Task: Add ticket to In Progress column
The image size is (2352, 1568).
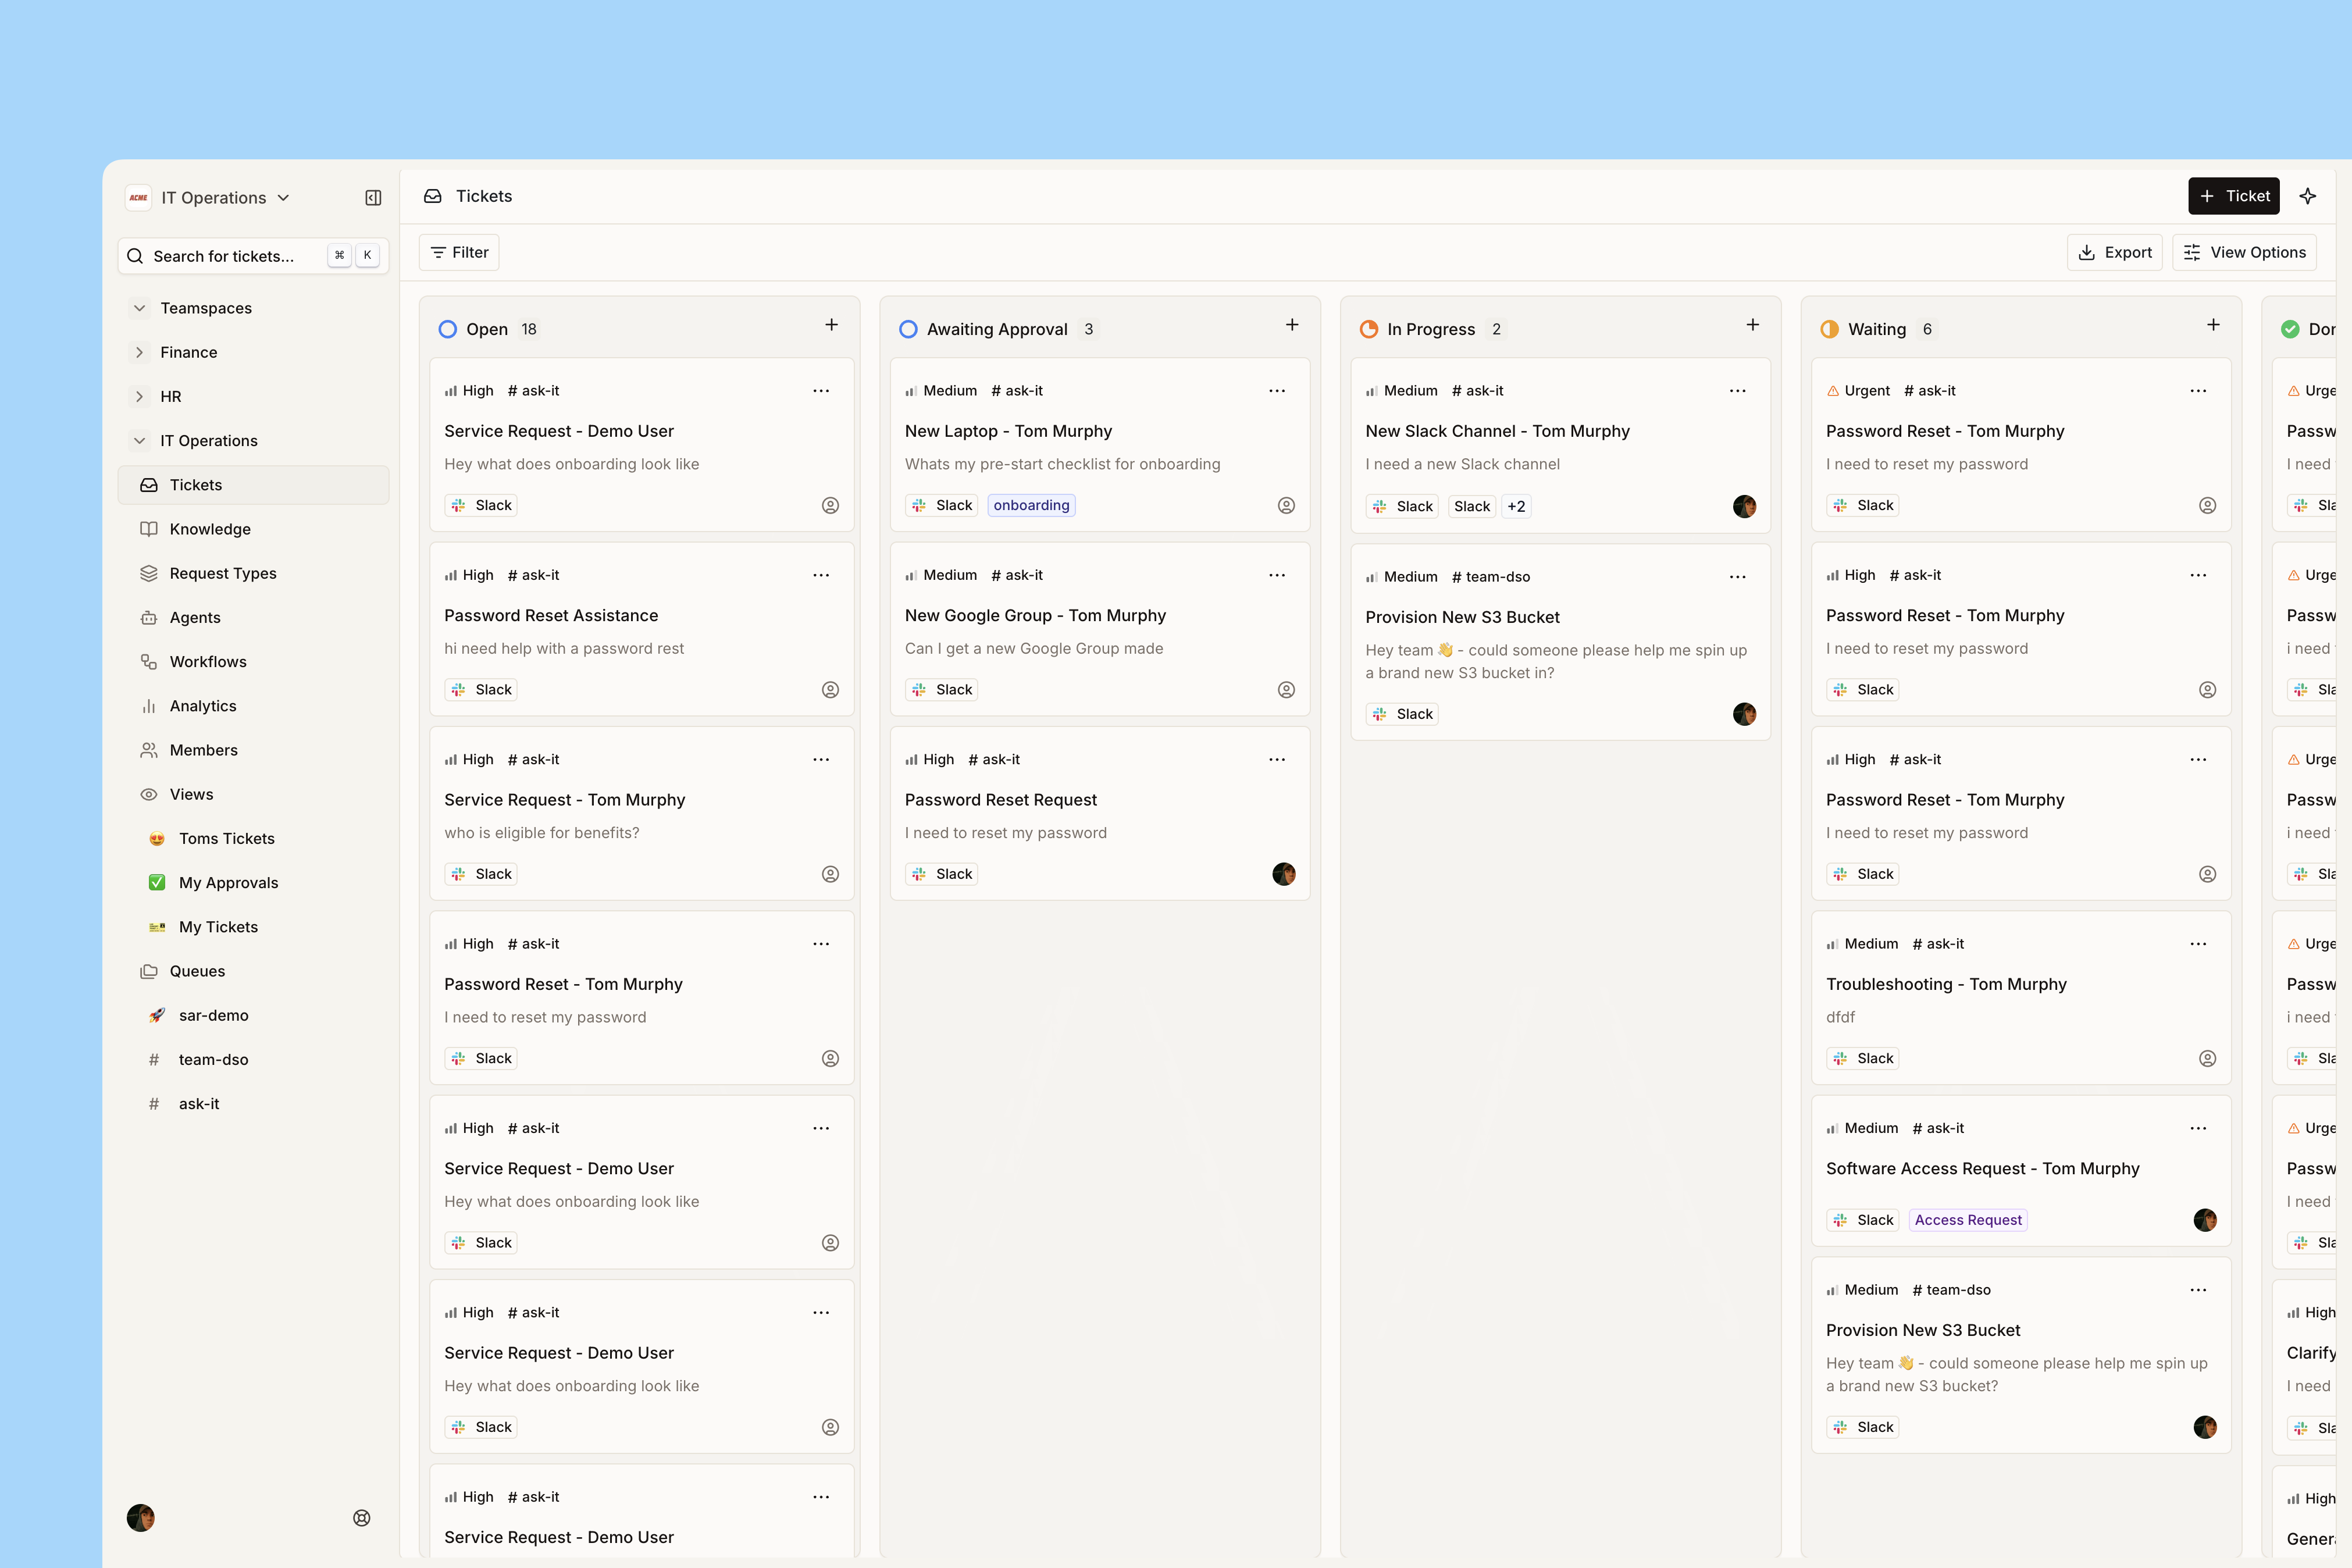Action: pyautogui.click(x=1752, y=325)
